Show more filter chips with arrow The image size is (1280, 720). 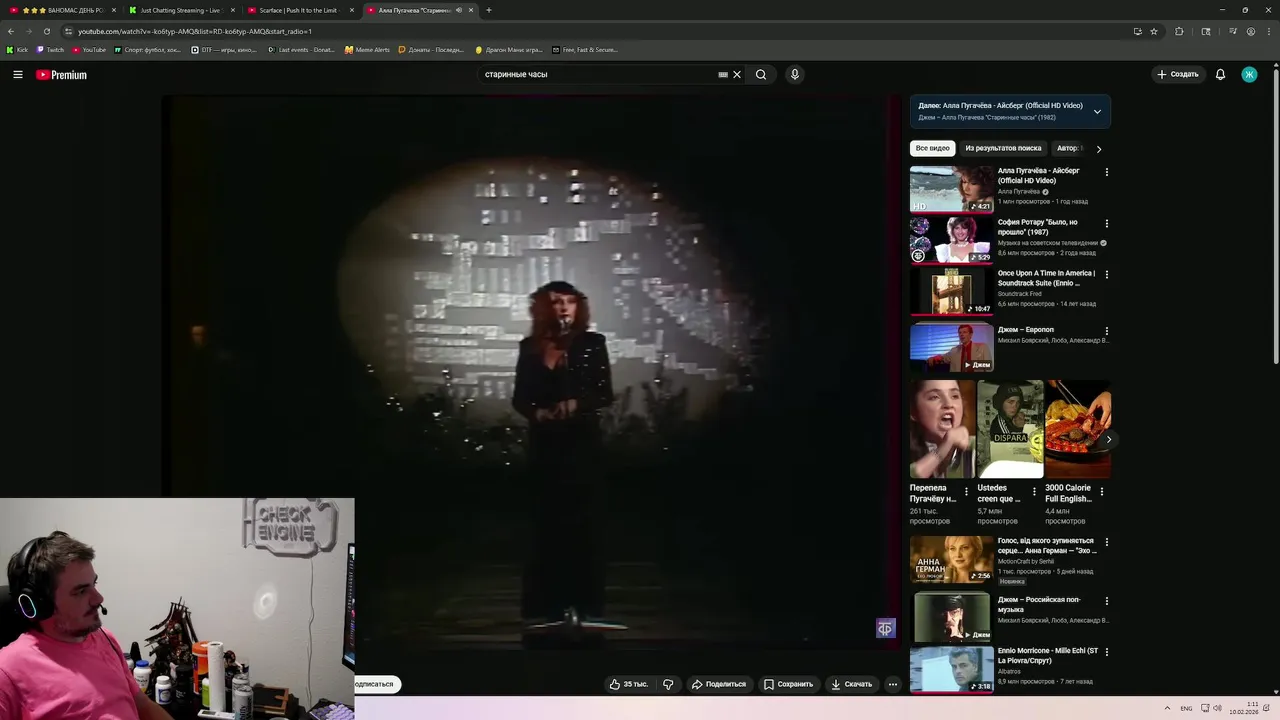1099,149
